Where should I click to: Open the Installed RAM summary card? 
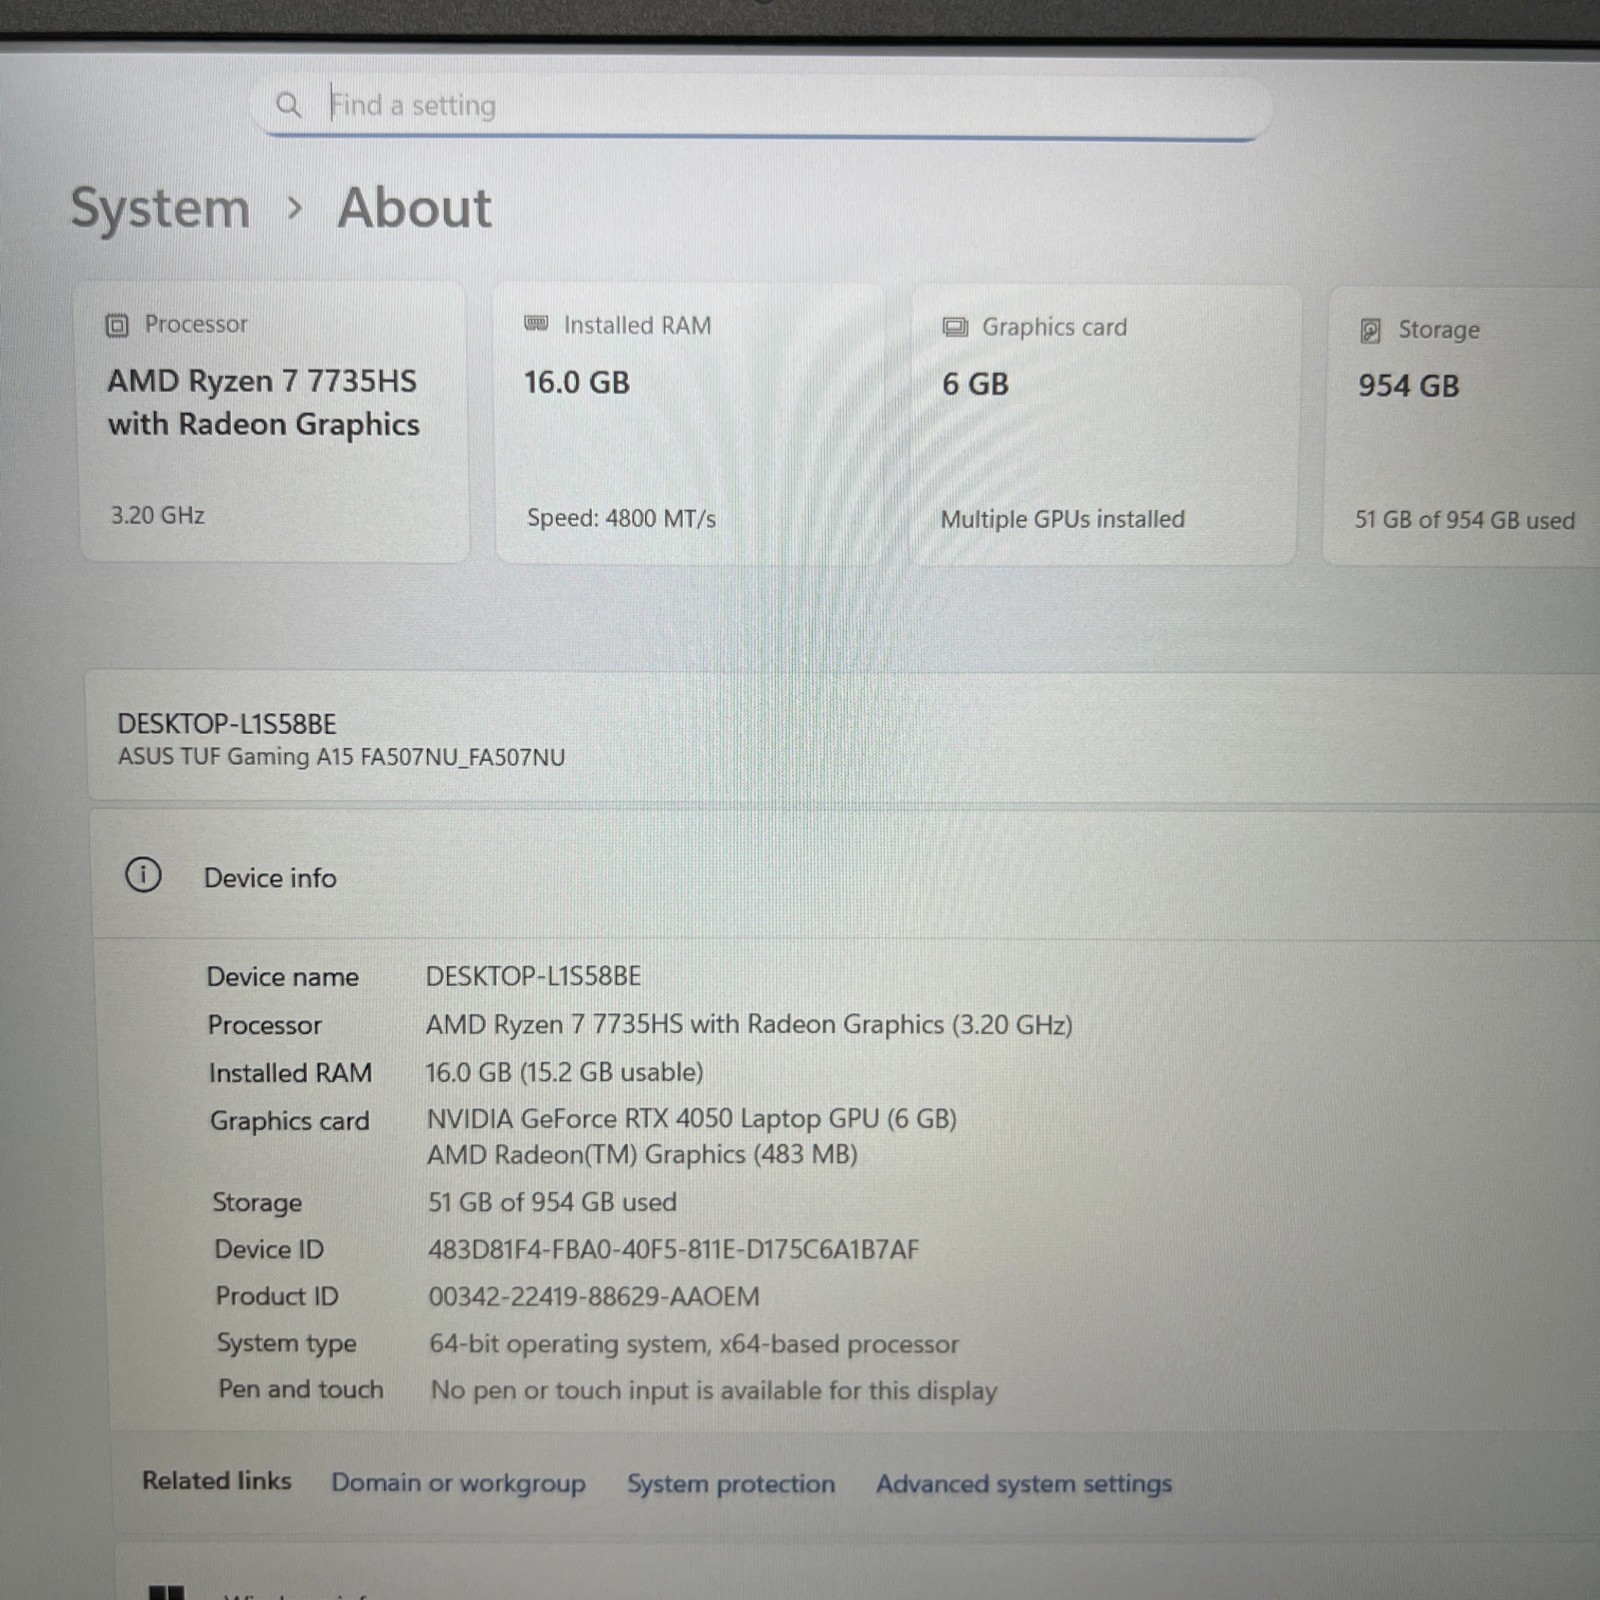[692, 424]
